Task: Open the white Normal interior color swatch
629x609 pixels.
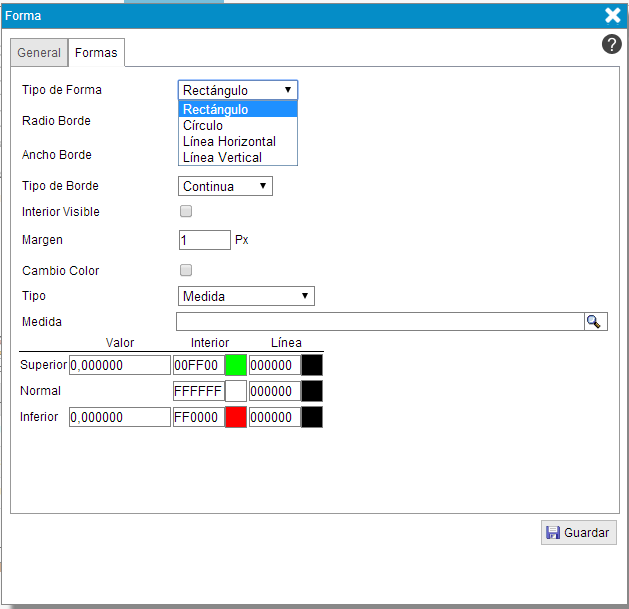Action: click(235, 391)
